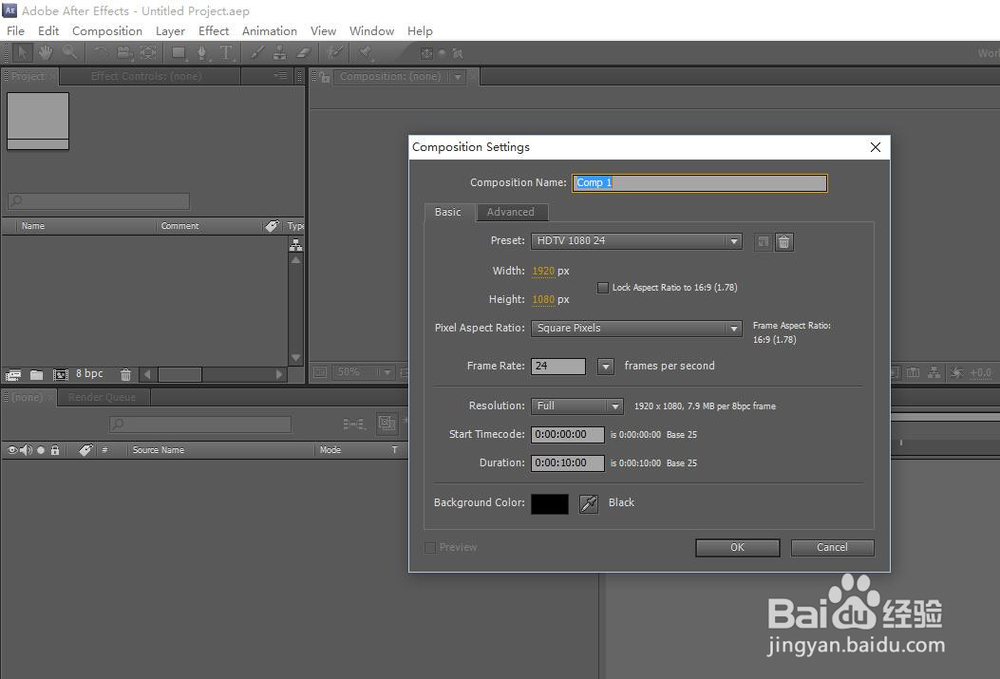Select the Puppet Pin tool
1000x679 pixels.
click(365, 53)
